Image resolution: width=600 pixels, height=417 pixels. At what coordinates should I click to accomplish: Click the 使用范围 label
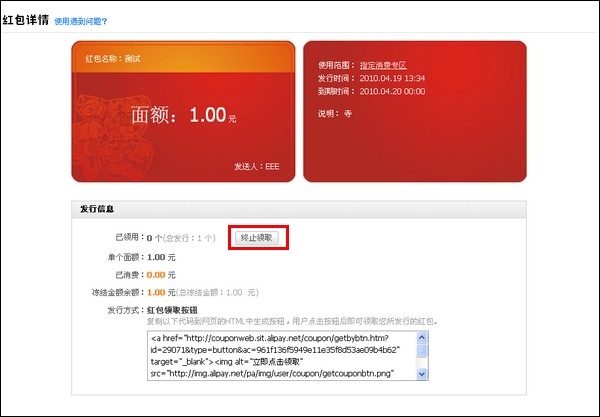click(x=336, y=65)
